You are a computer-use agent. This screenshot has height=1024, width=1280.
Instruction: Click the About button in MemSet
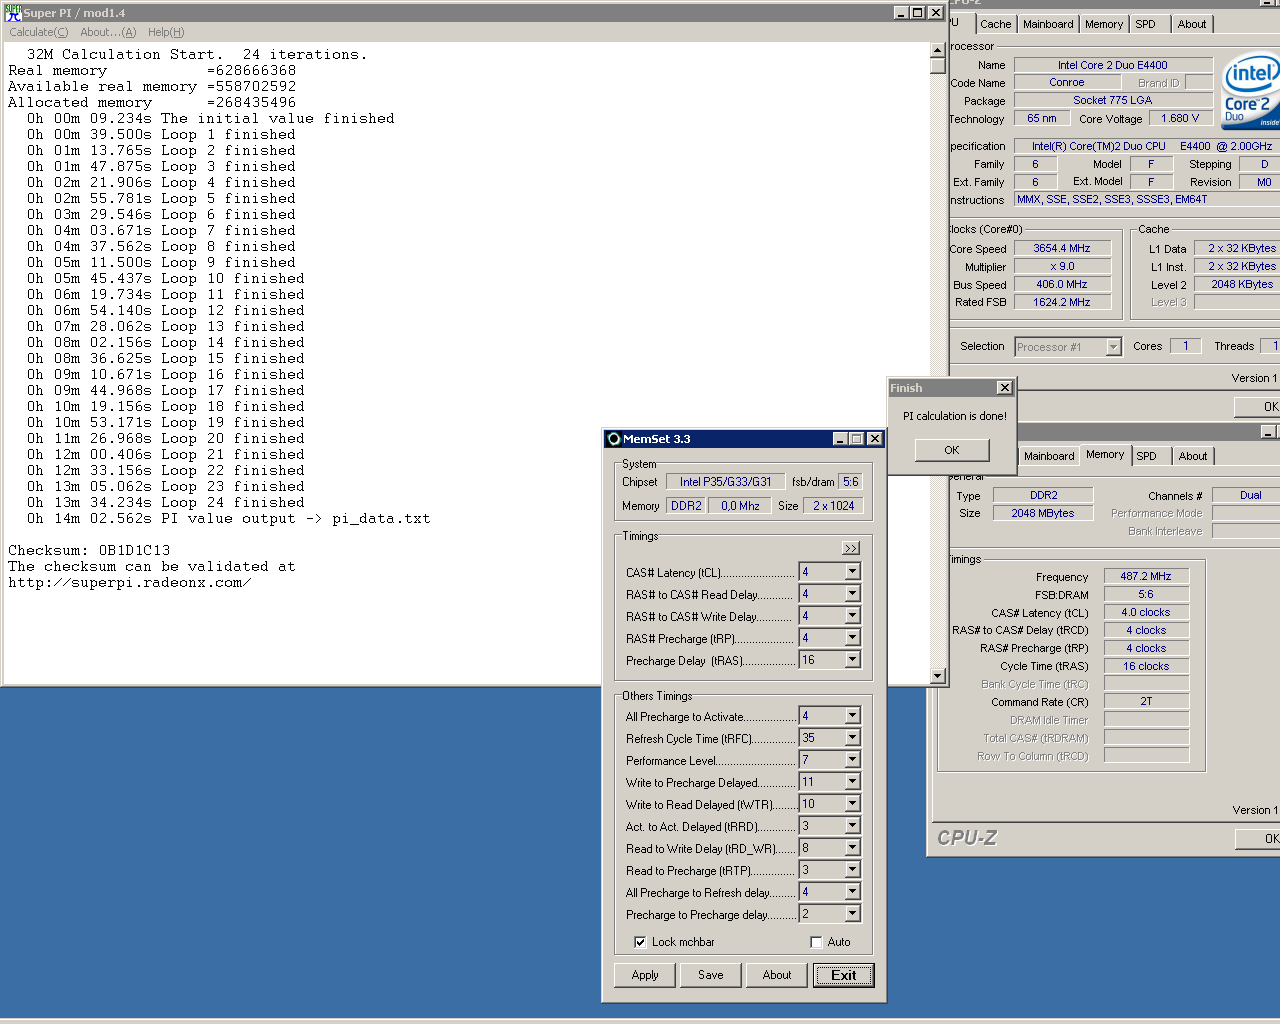pyautogui.click(x=777, y=975)
